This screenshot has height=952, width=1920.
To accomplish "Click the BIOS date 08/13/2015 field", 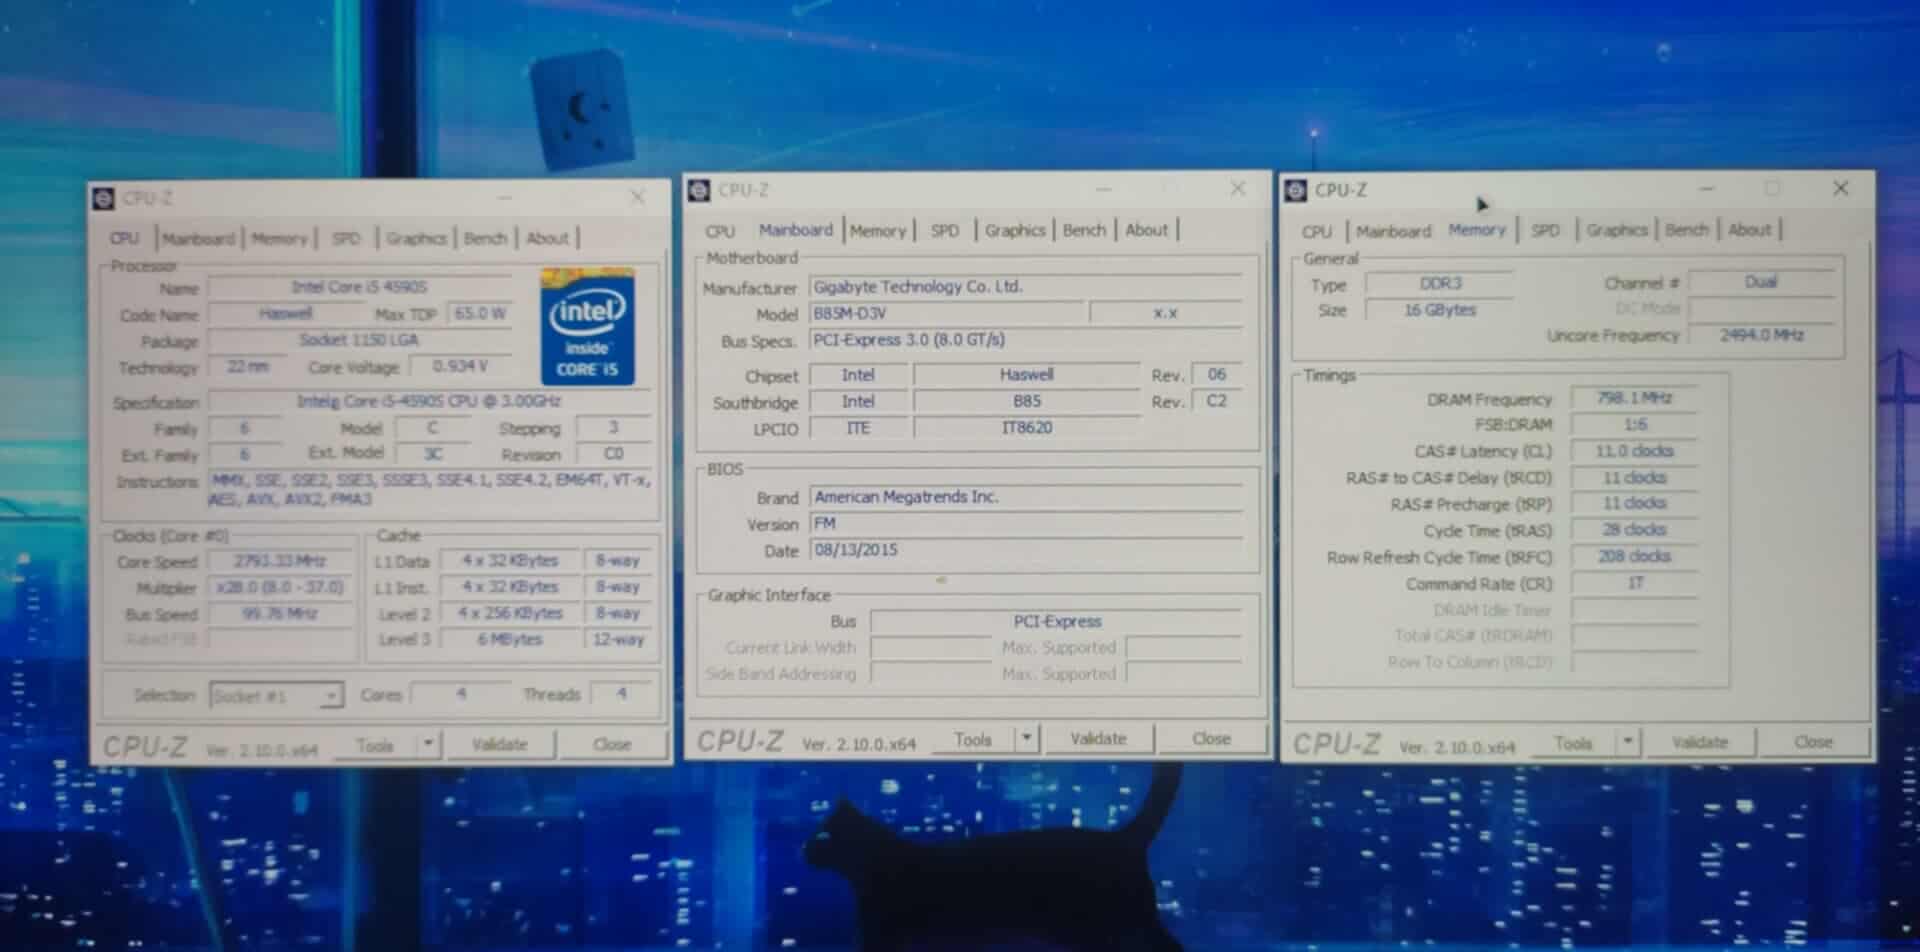I will (x=1025, y=550).
